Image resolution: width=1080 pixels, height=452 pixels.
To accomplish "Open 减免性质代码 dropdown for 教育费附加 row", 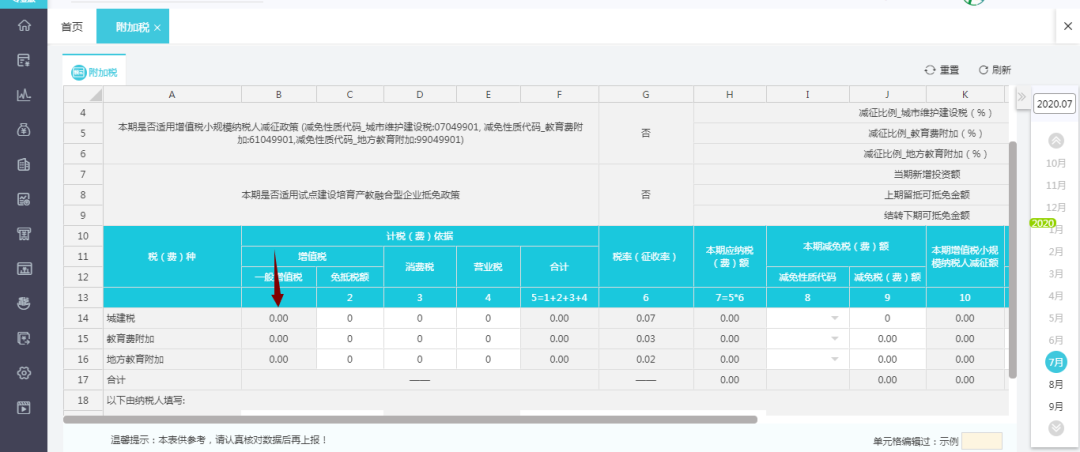I will (x=834, y=339).
